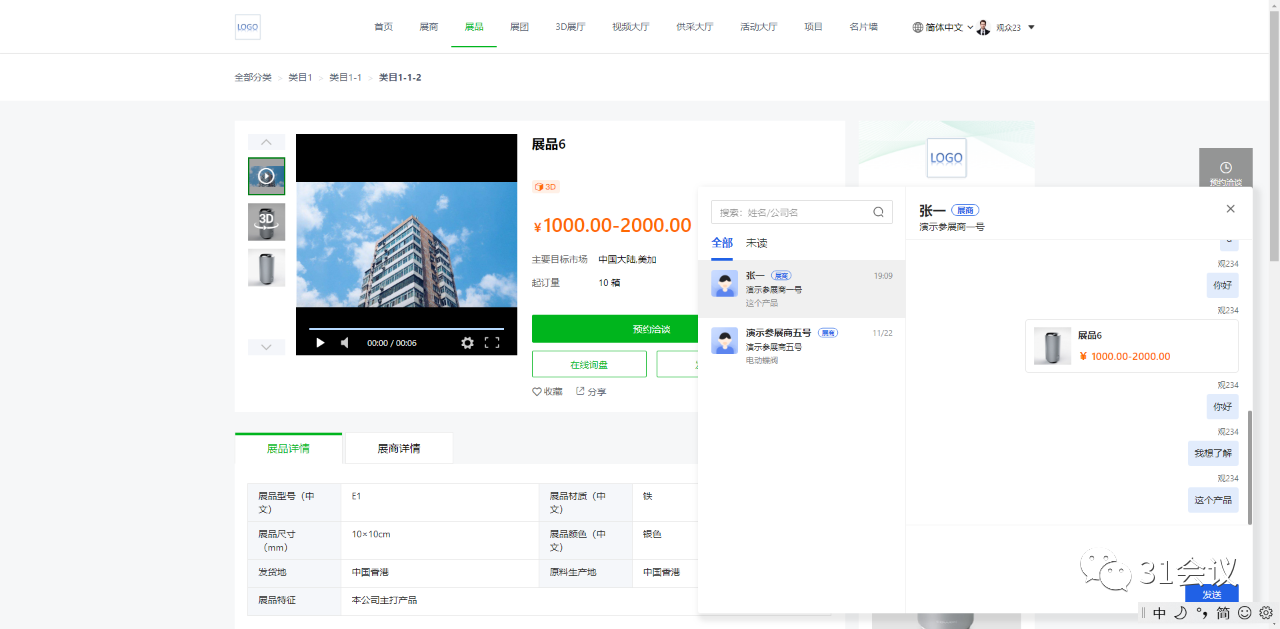Click the 在线询盘 button
1280x629 pixels.
[589, 364]
